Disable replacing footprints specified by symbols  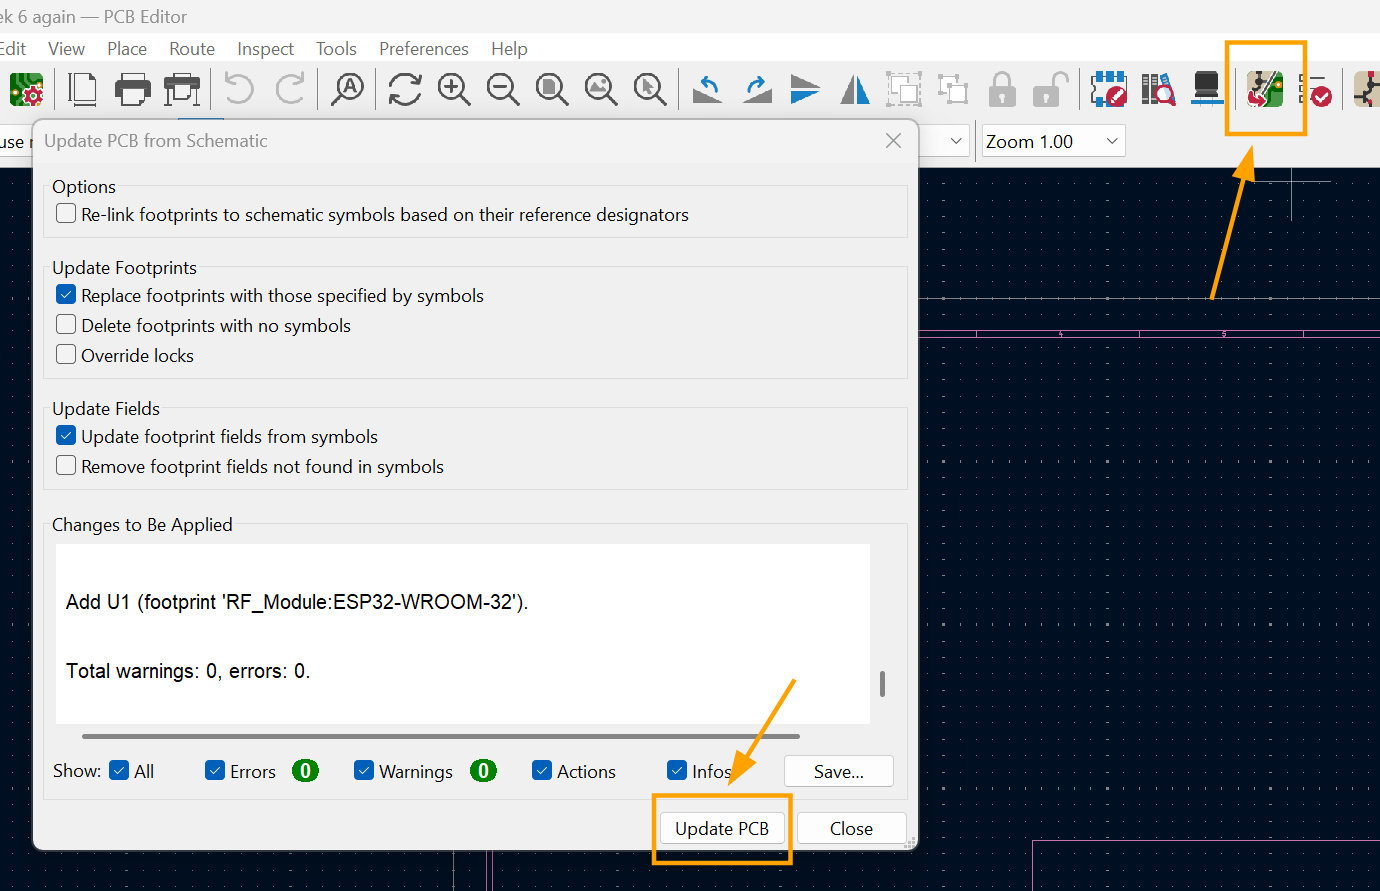click(x=65, y=294)
